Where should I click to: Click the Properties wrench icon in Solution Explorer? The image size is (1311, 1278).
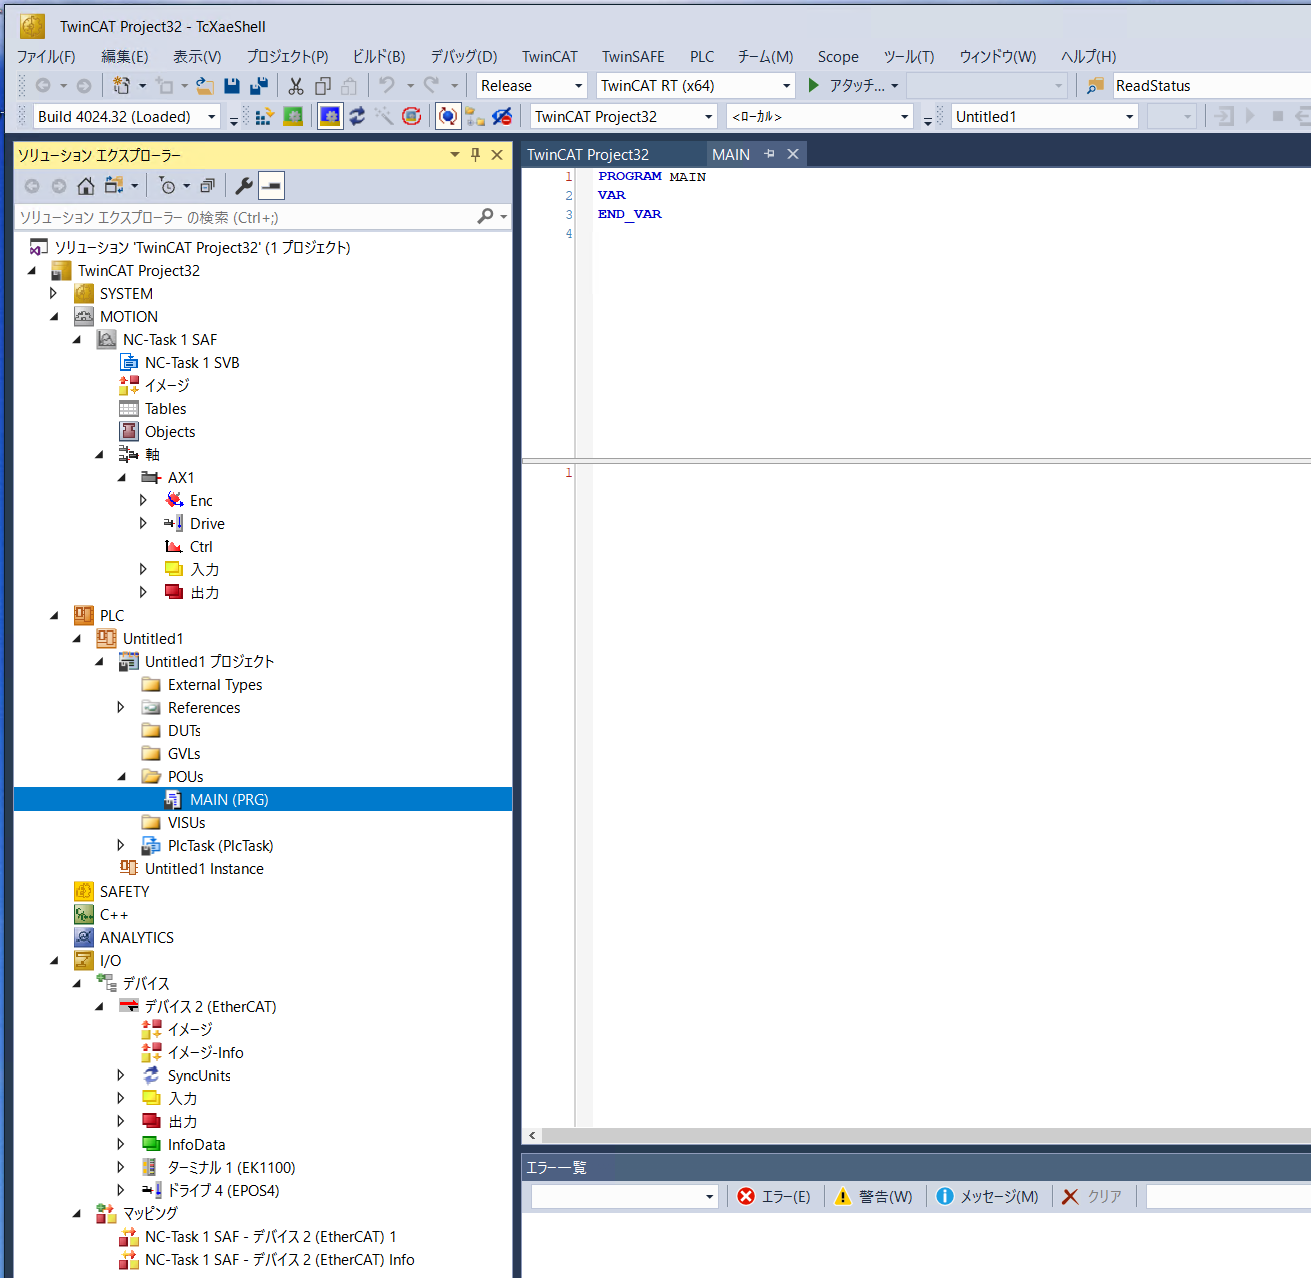coord(244,186)
